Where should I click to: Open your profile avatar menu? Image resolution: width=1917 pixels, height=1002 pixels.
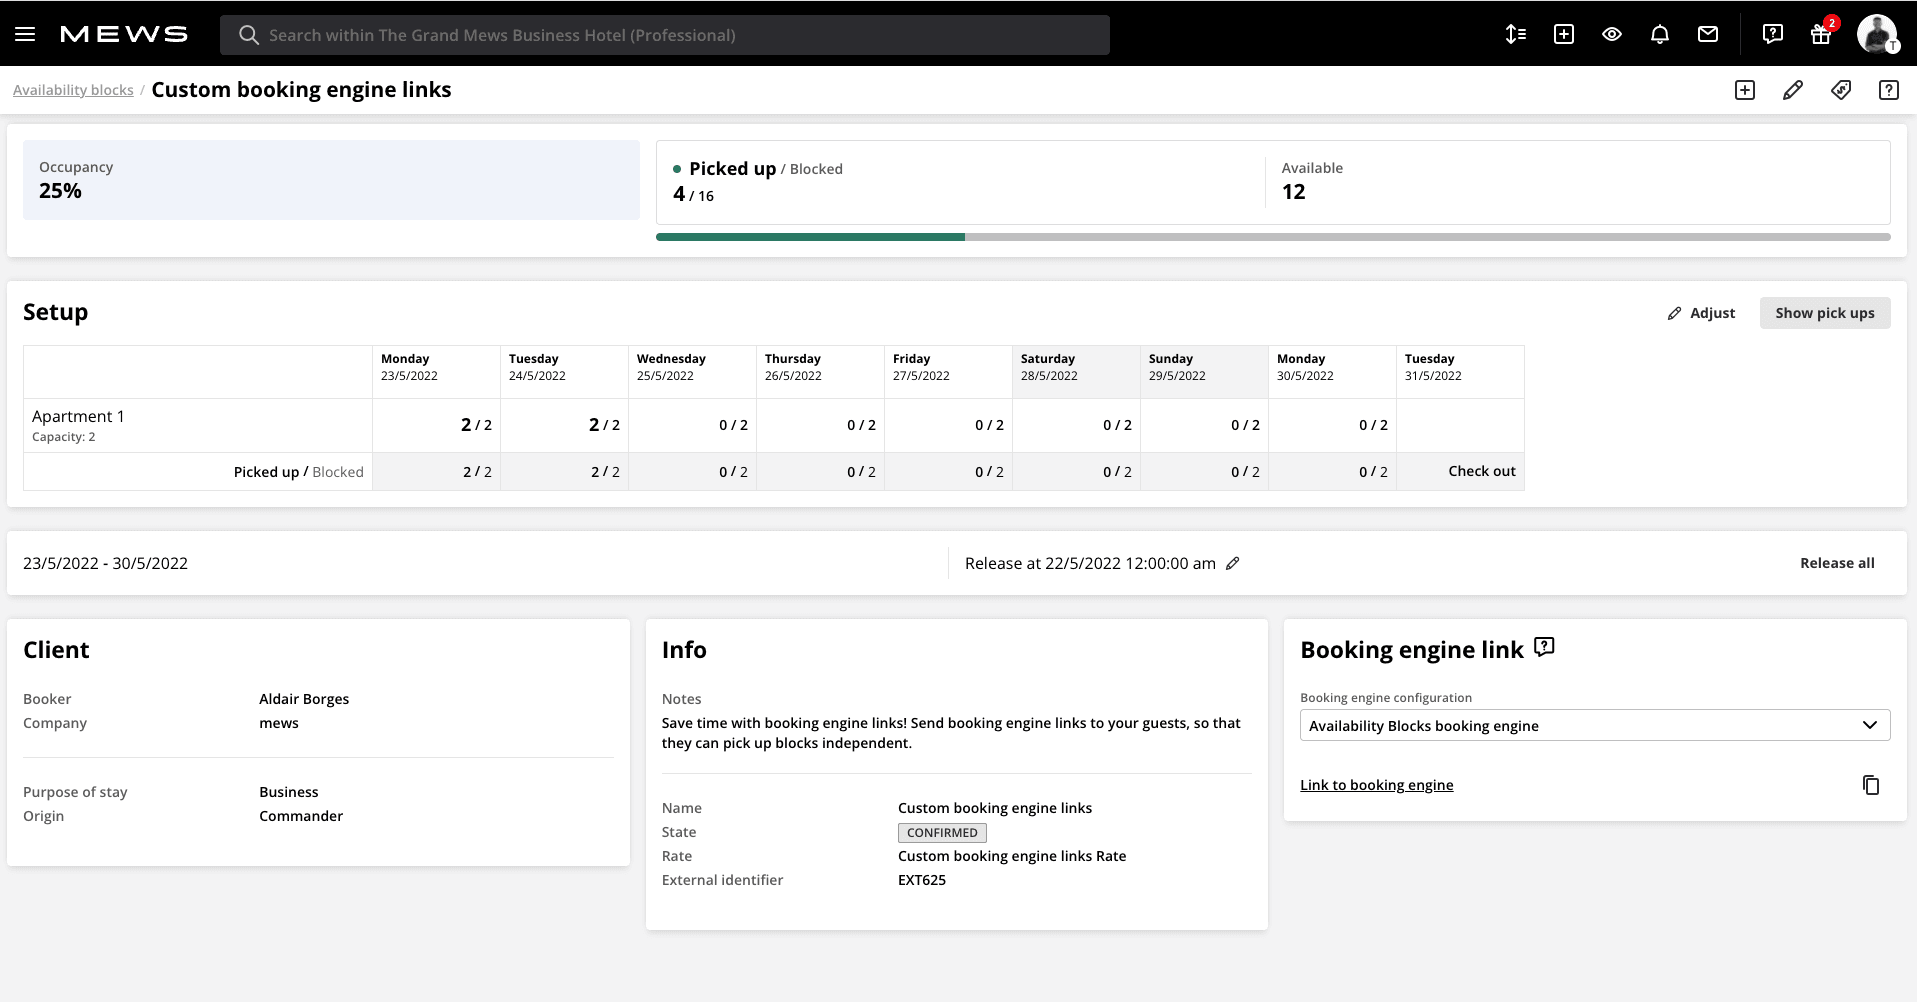point(1879,34)
